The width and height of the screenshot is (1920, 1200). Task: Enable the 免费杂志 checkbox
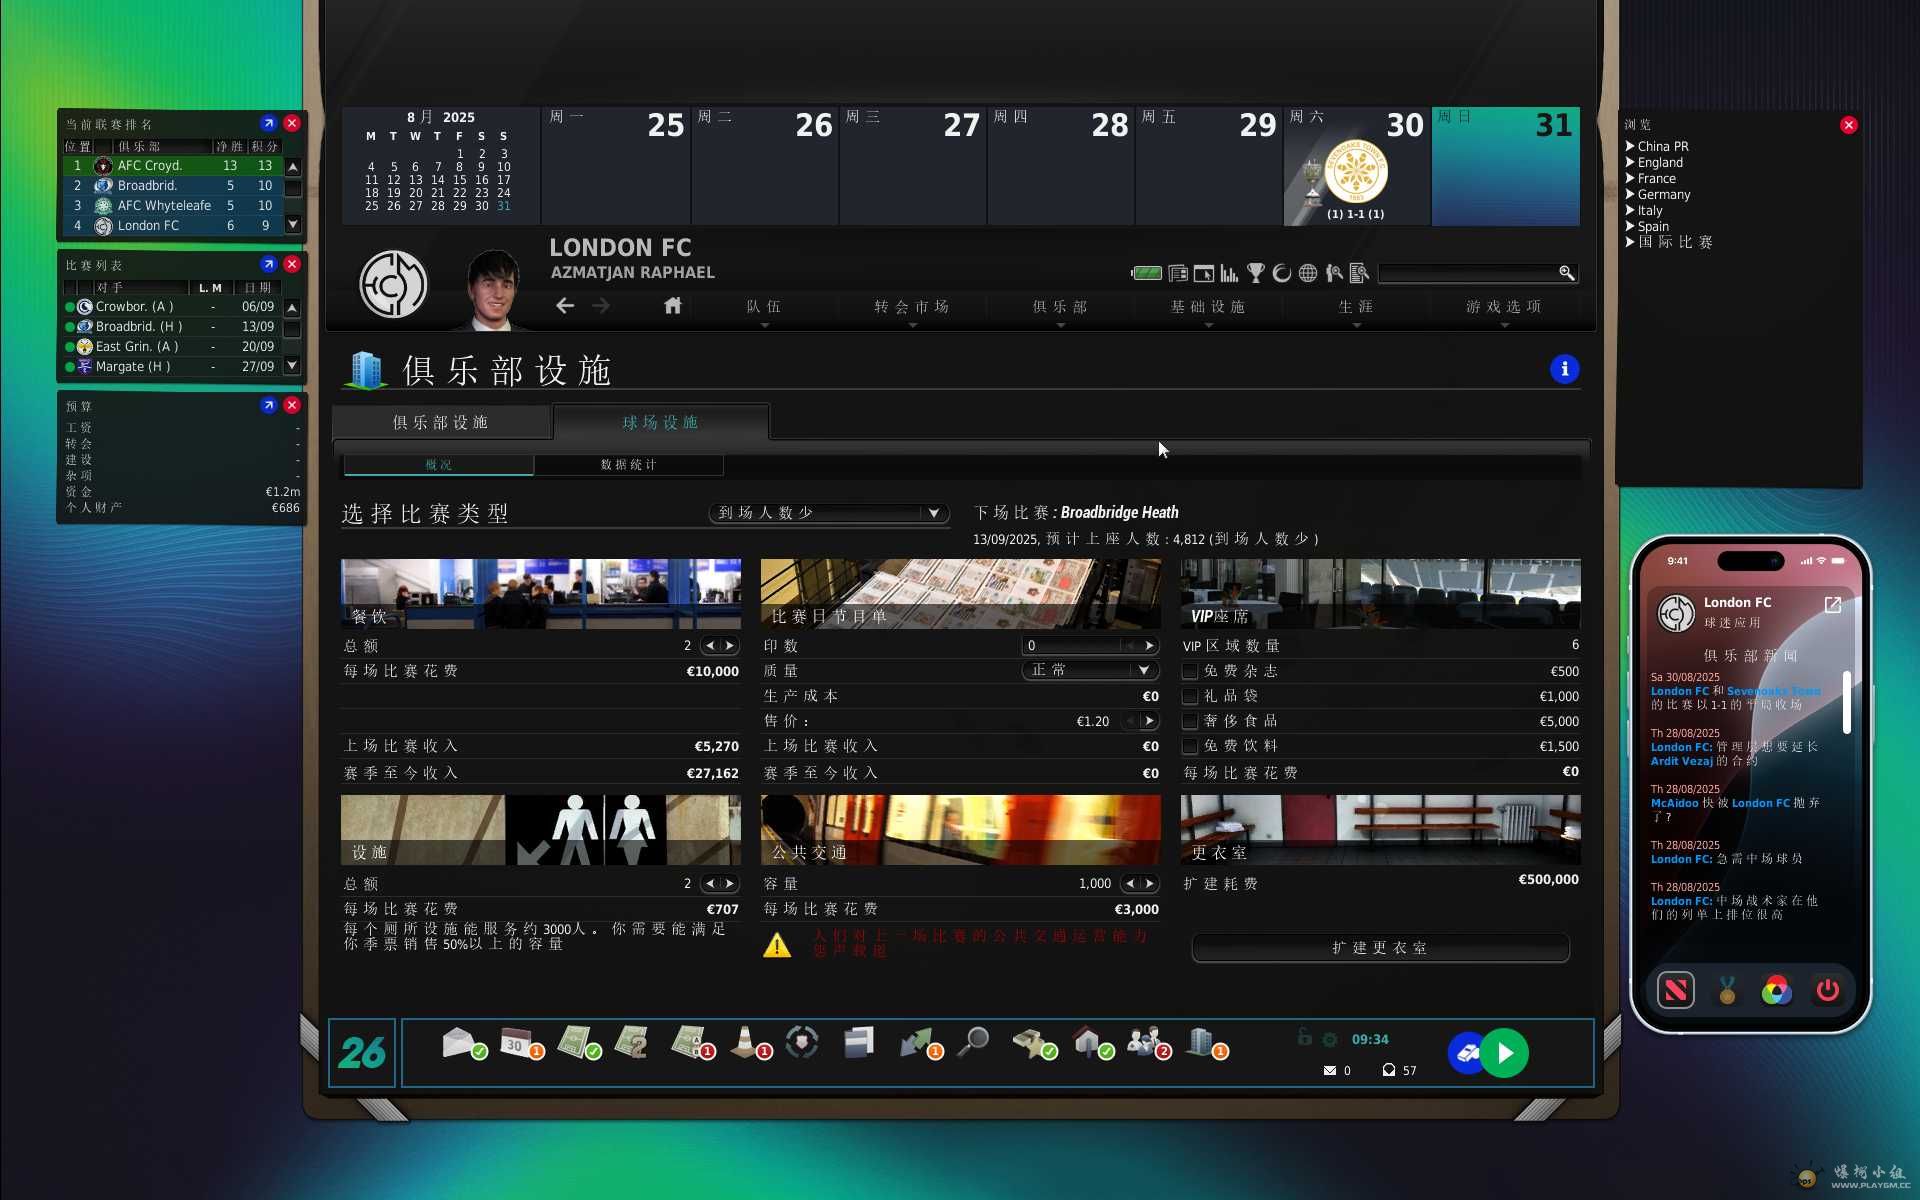point(1190,671)
